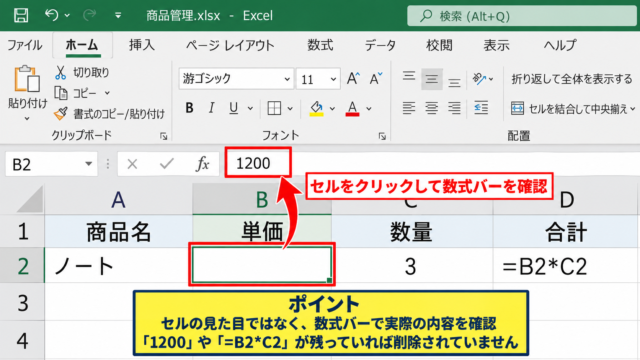The height and width of the screenshot is (360, 640).
Task: Switch to the 挿入 tab
Action: click(x=142, y=44)
